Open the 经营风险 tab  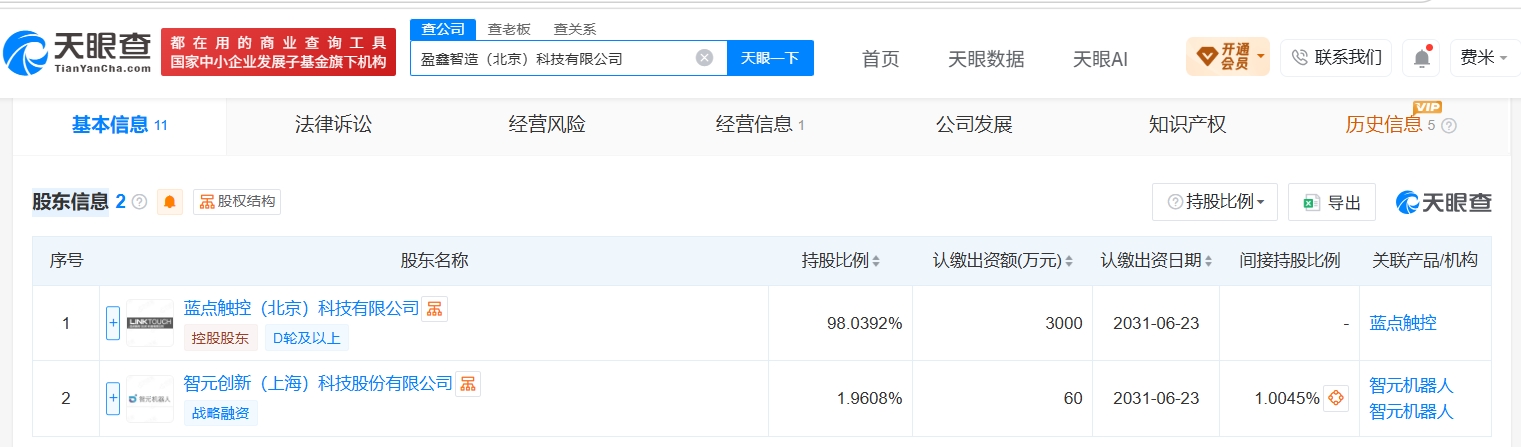click(x=547, y=125)
